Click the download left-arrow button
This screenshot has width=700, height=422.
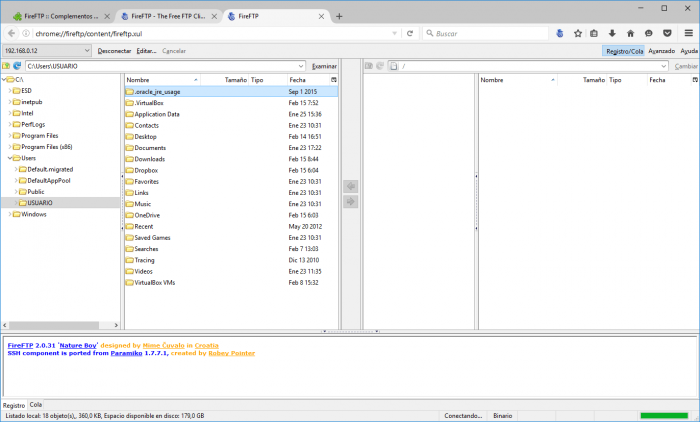(x=351, y=186)
